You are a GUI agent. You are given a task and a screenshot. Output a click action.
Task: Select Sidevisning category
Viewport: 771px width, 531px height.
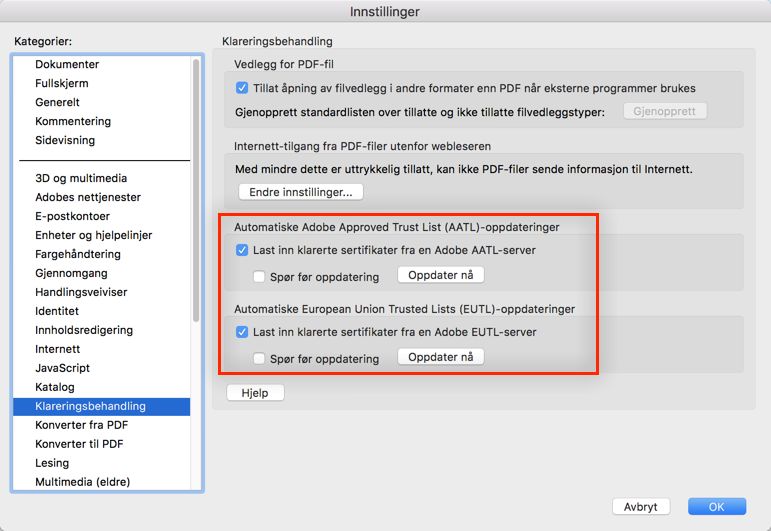(x=102, y=140)
